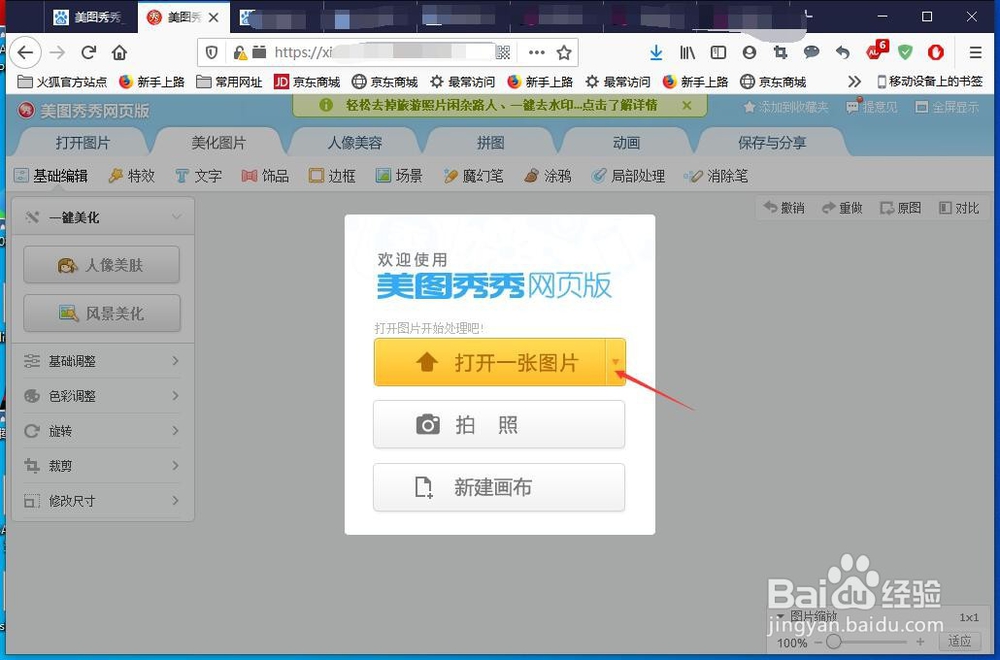Click 添加到收藏夹 add to favorites link
1000x660 pixels.
pos(786,107)
